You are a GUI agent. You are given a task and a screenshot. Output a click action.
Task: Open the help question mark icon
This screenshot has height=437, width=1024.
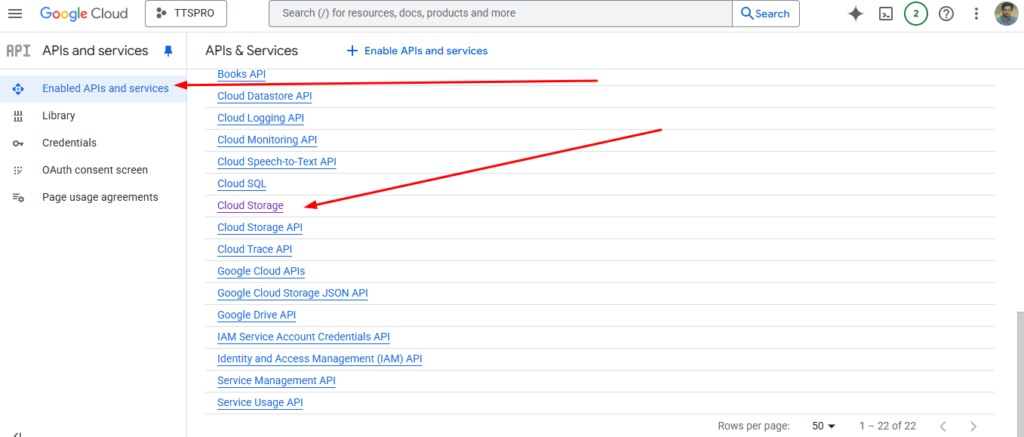[x=945, y=14]
